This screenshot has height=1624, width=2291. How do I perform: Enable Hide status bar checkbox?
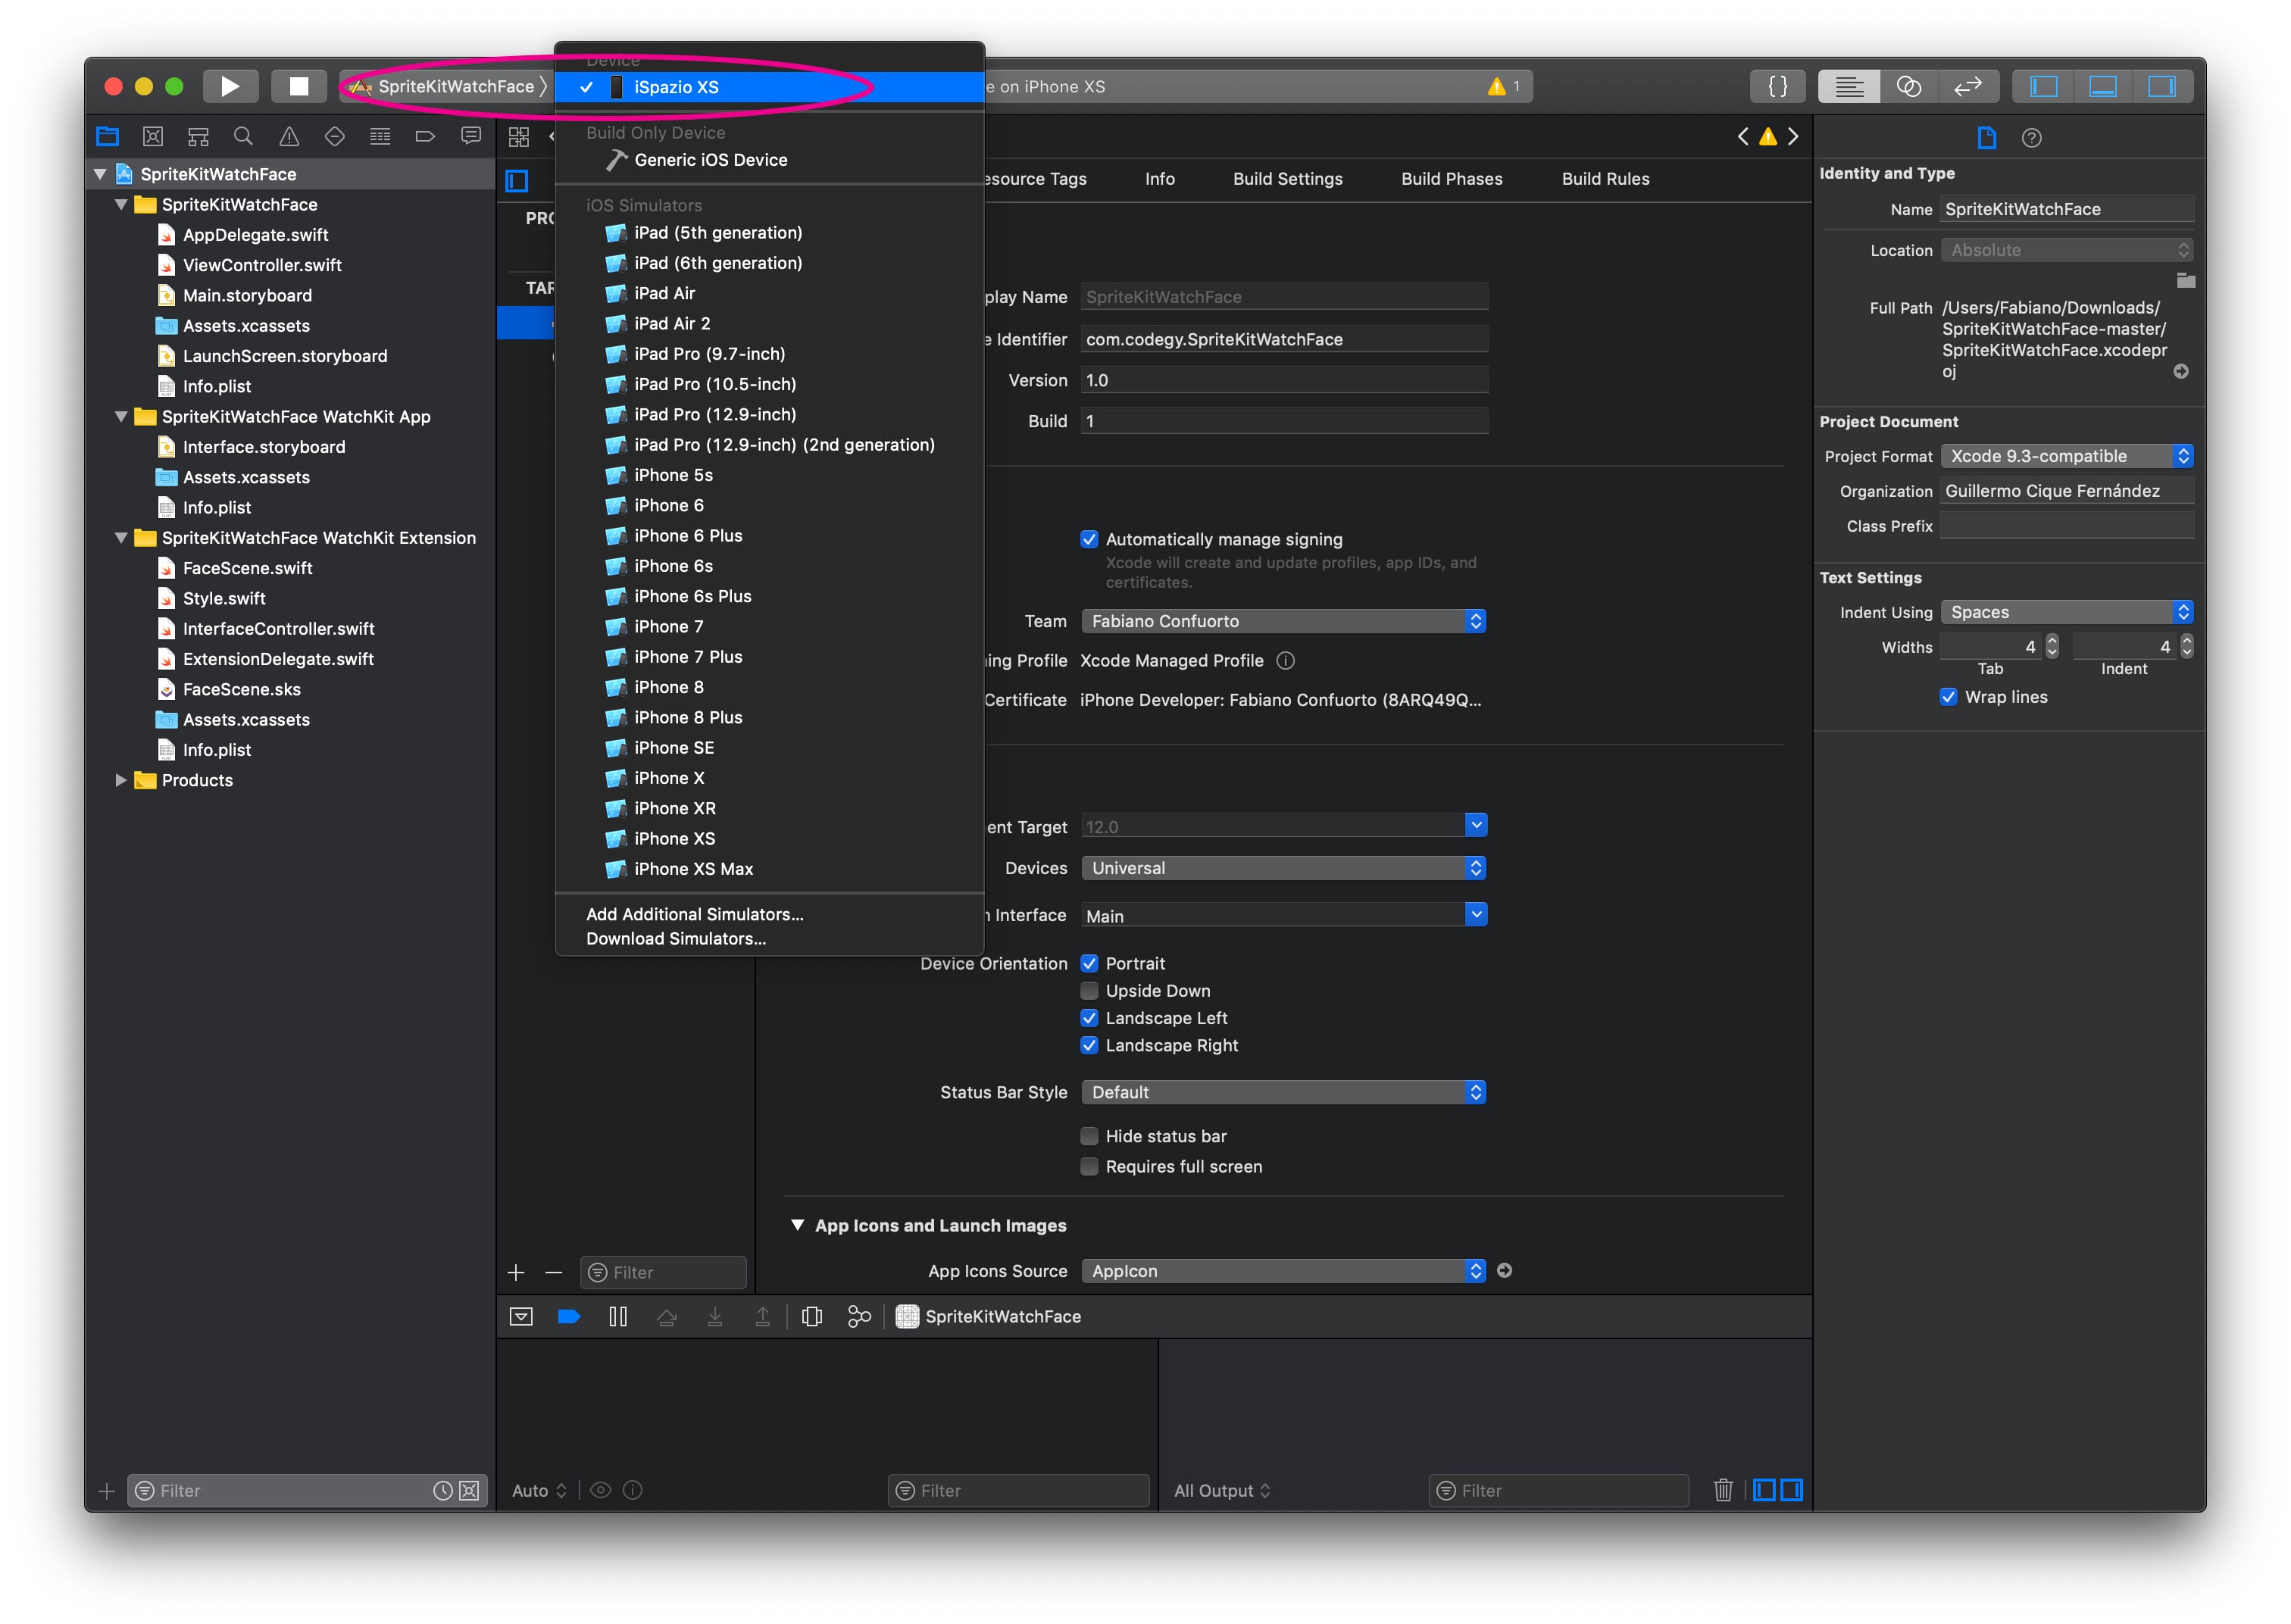(1089, 1136)
